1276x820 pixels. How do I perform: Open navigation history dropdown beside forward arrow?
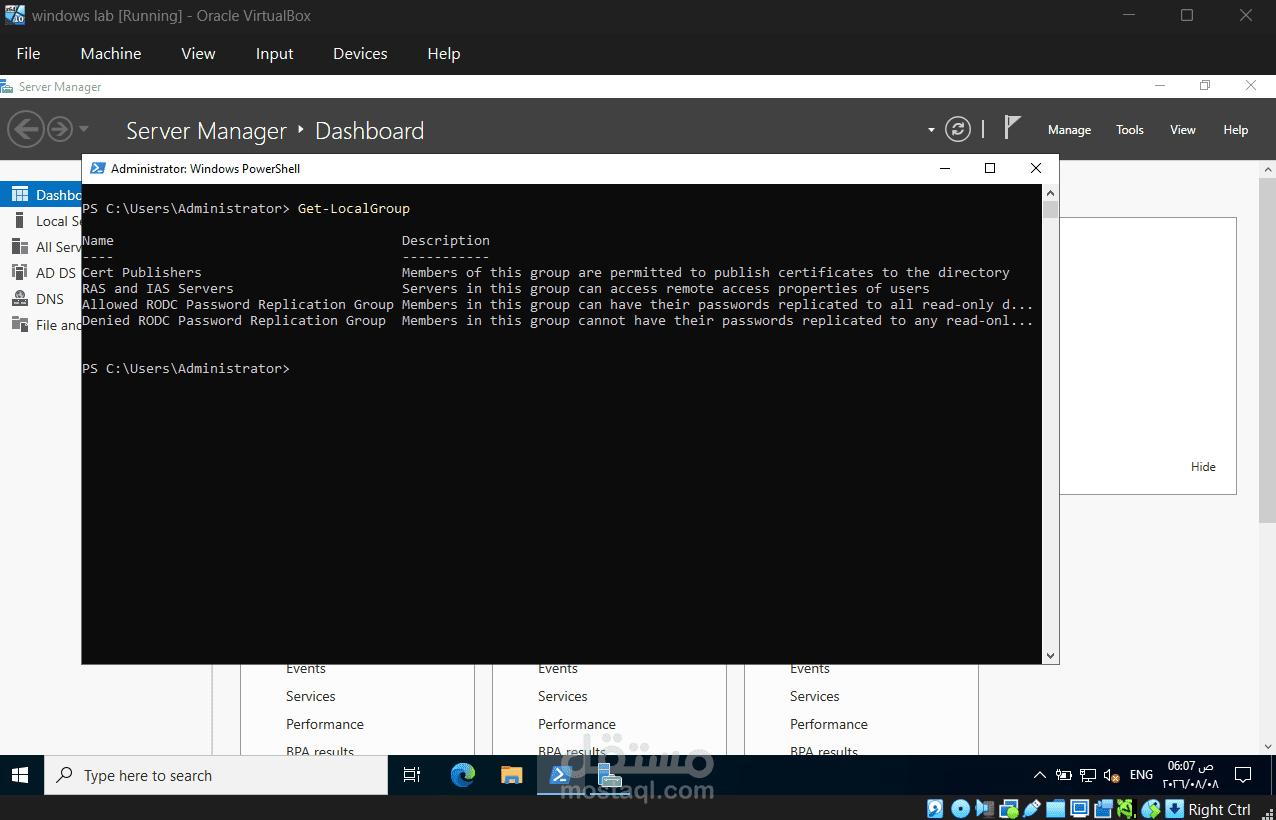click(84, 129)
